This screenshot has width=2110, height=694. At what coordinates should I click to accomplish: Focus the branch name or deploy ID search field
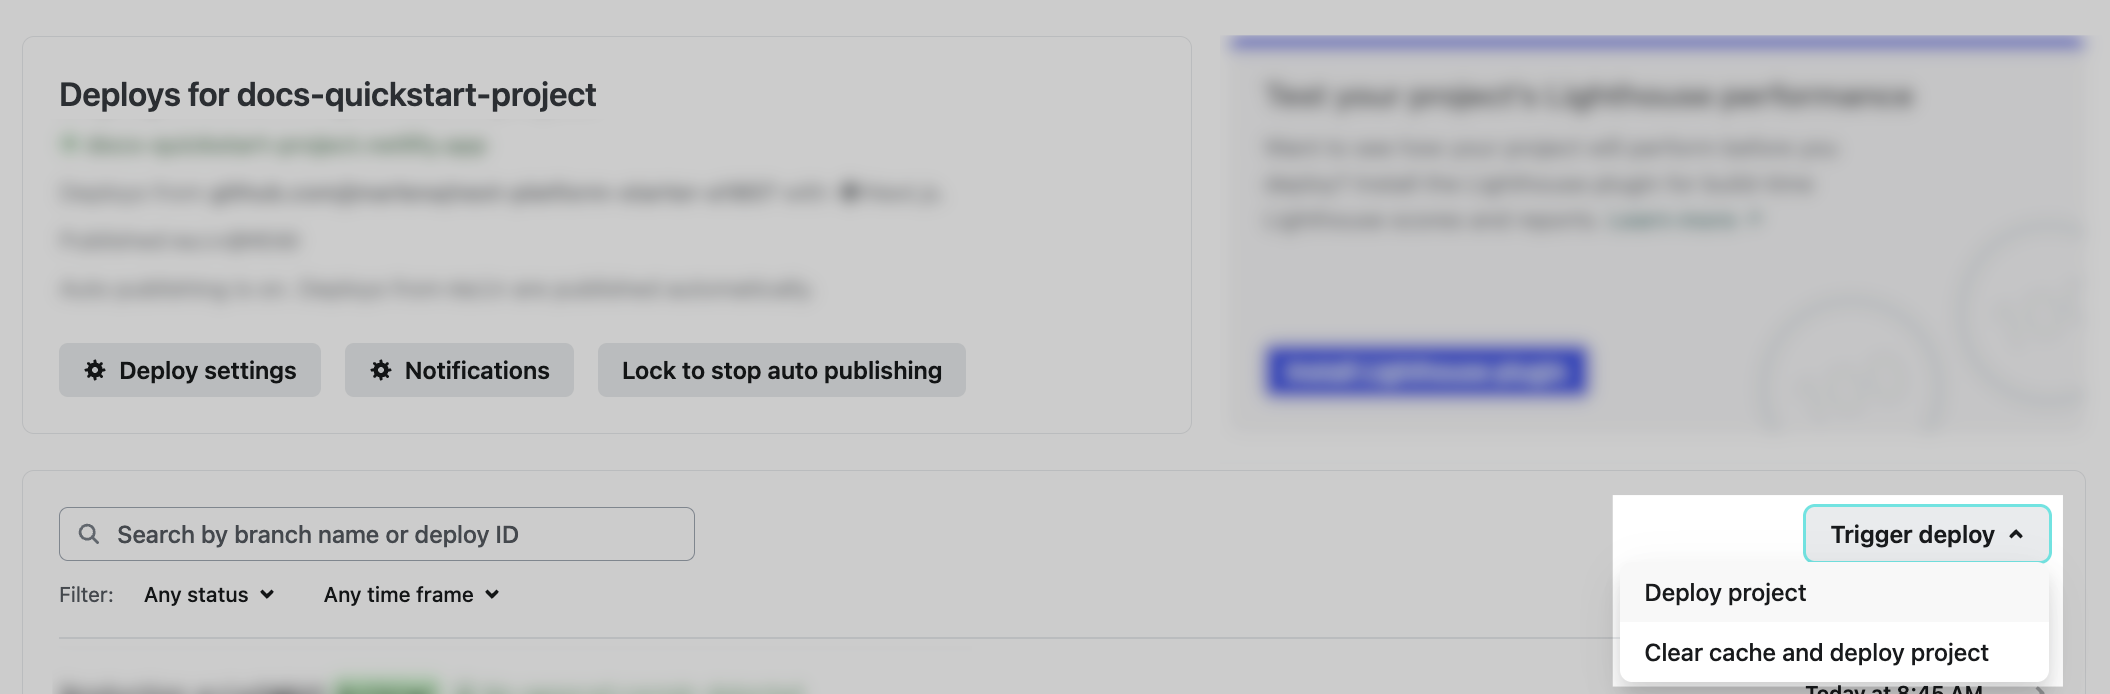click(x=377, y=534)
